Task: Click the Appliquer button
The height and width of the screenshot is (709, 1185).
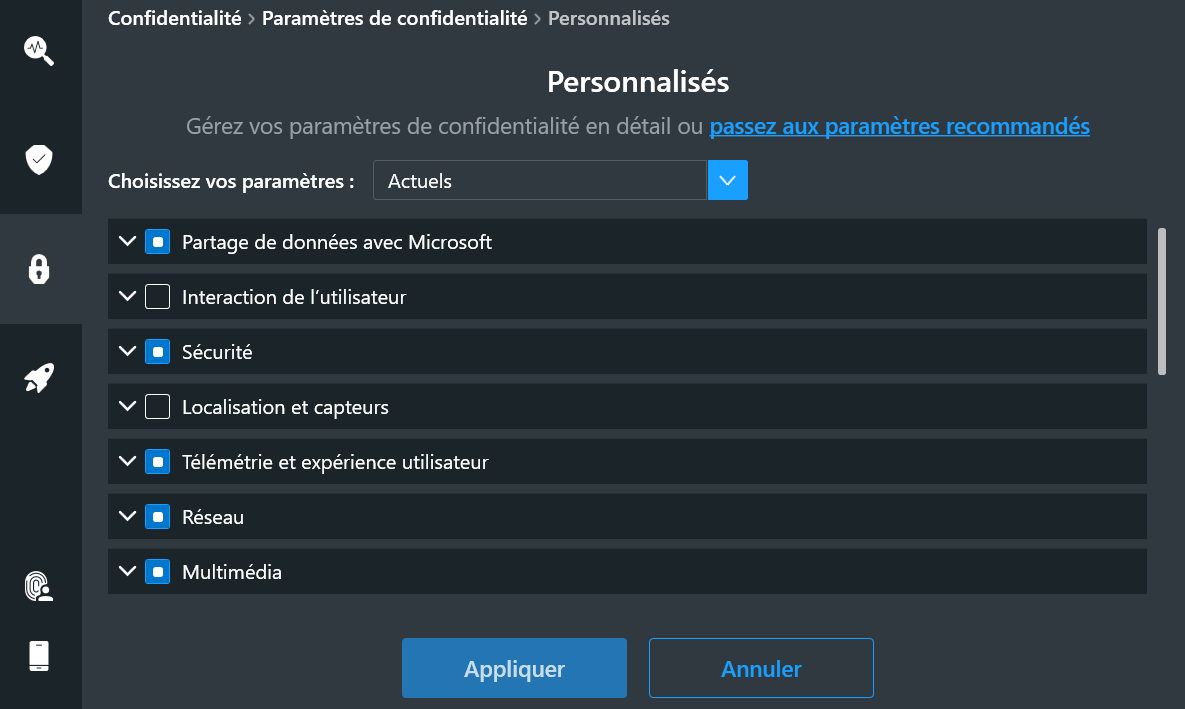Action: click(513, 667)
